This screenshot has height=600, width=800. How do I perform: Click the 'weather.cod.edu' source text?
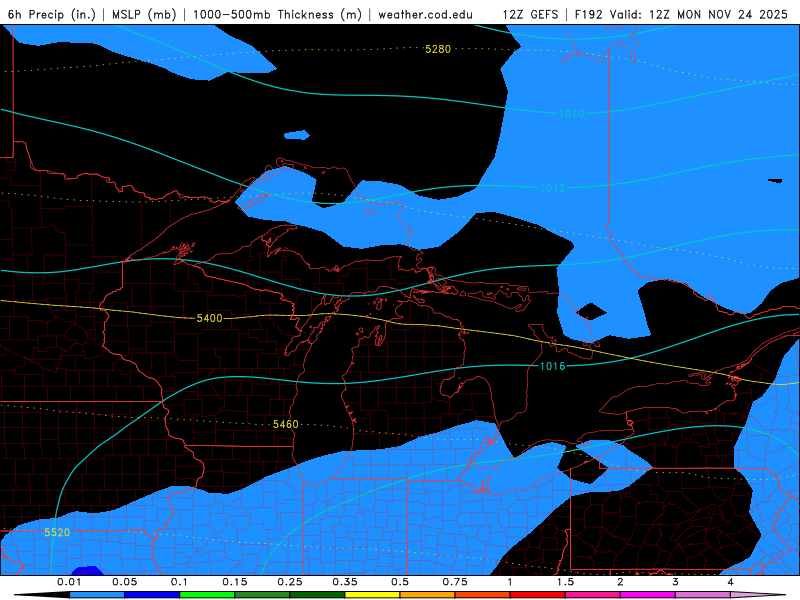pos(426,14)
